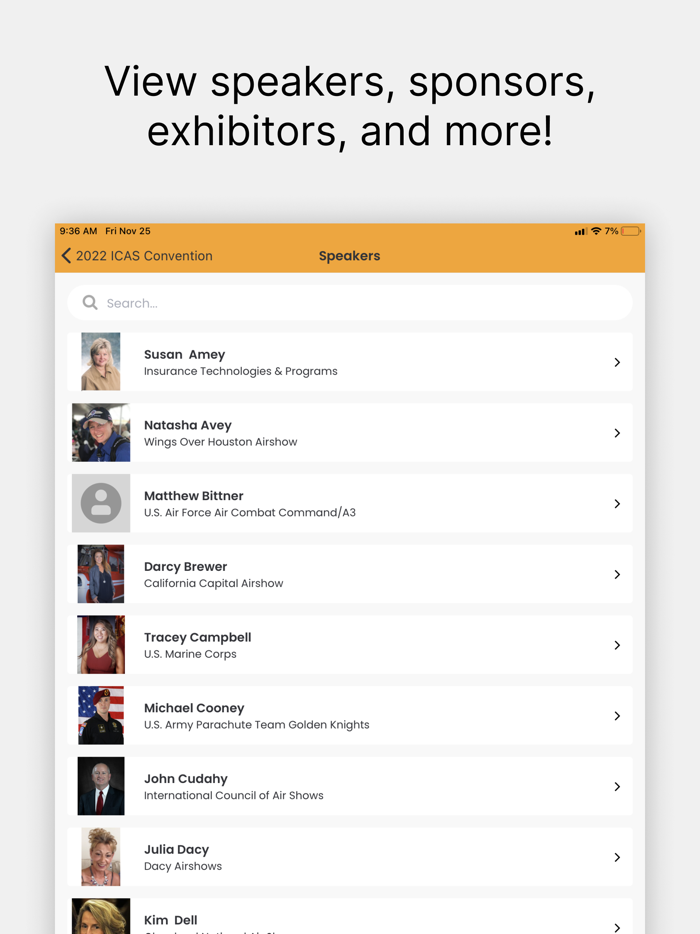Open Darcy Brewer's photo thumbnail
The image size is (700, 934).
tap(101, 574)
